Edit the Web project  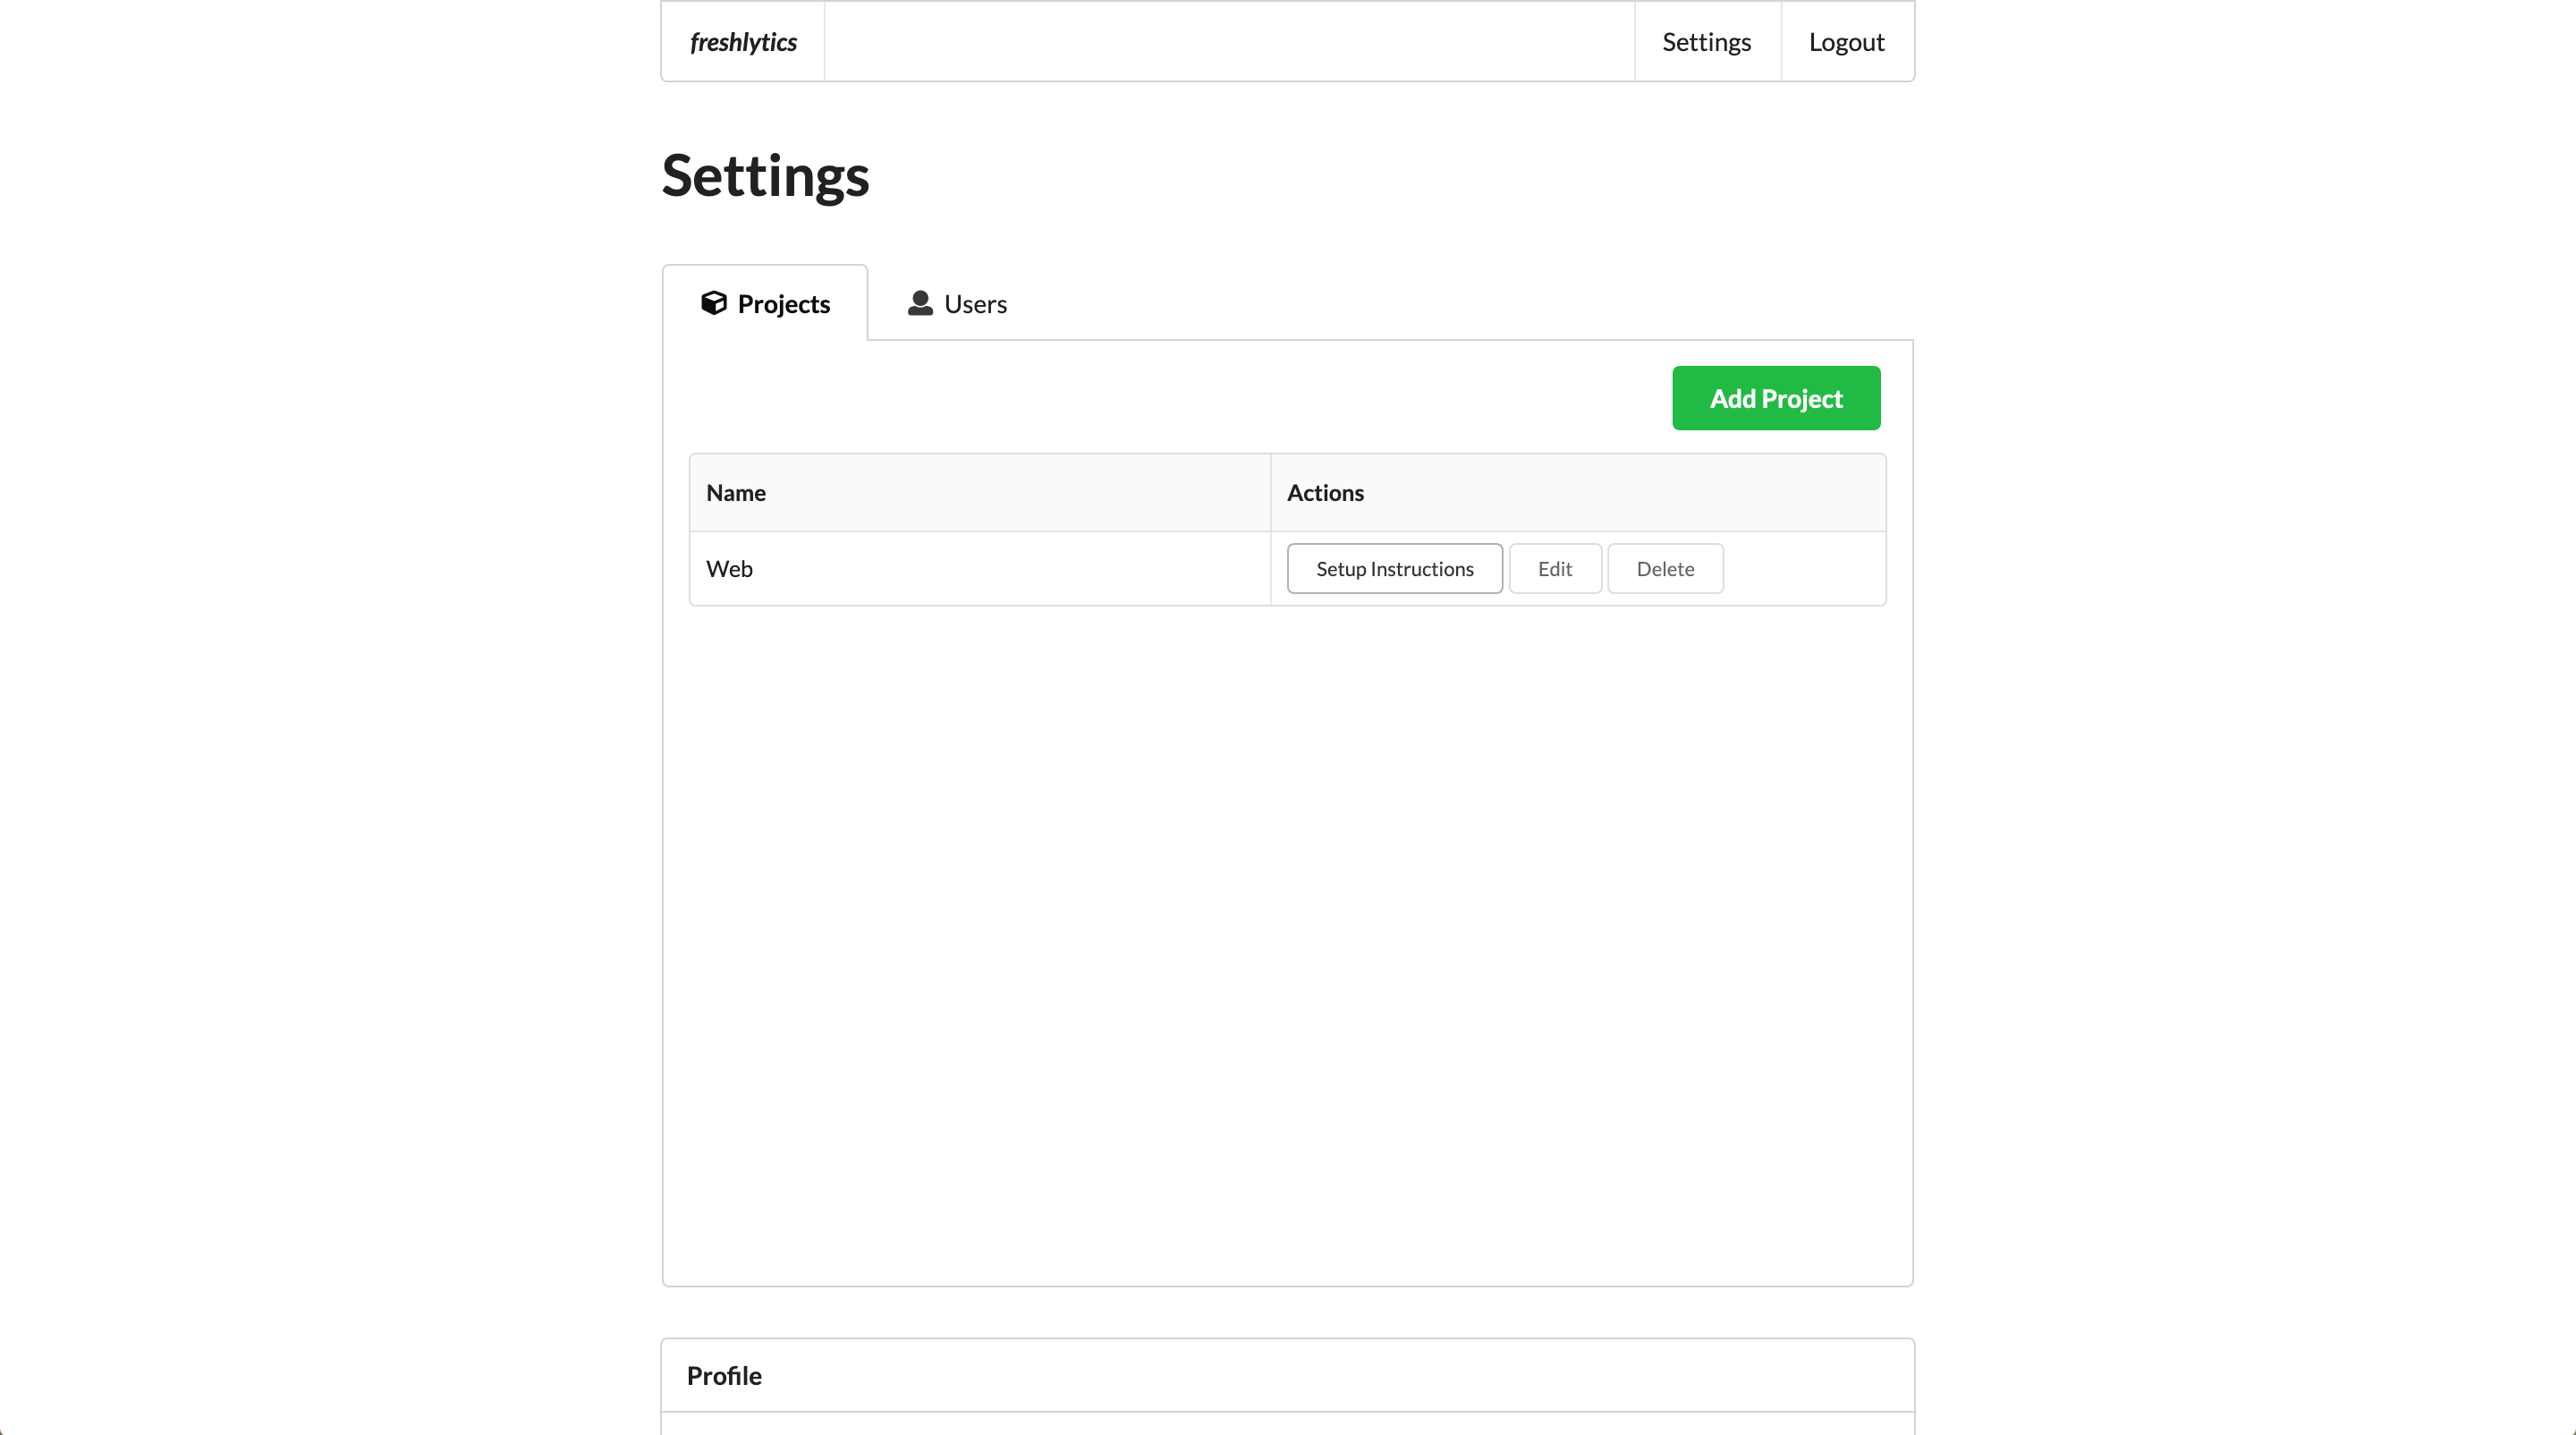pos(1554,568)
